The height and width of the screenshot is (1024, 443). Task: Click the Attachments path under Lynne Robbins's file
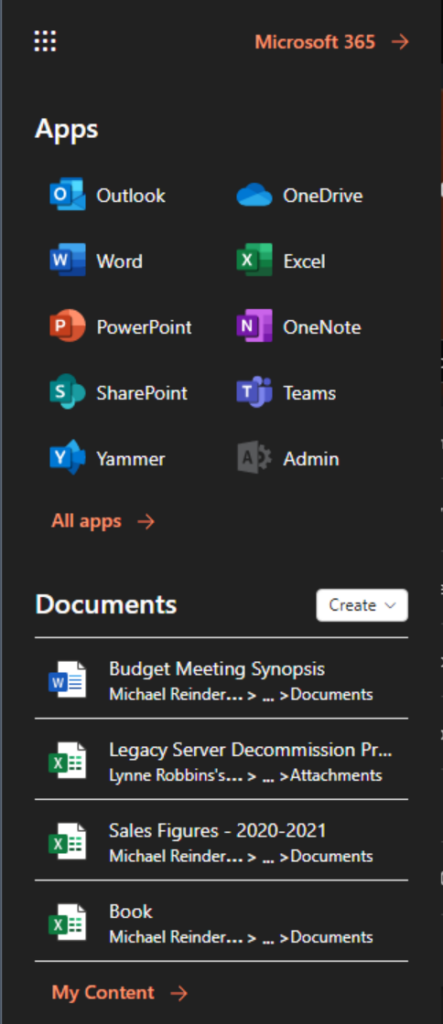336,775
